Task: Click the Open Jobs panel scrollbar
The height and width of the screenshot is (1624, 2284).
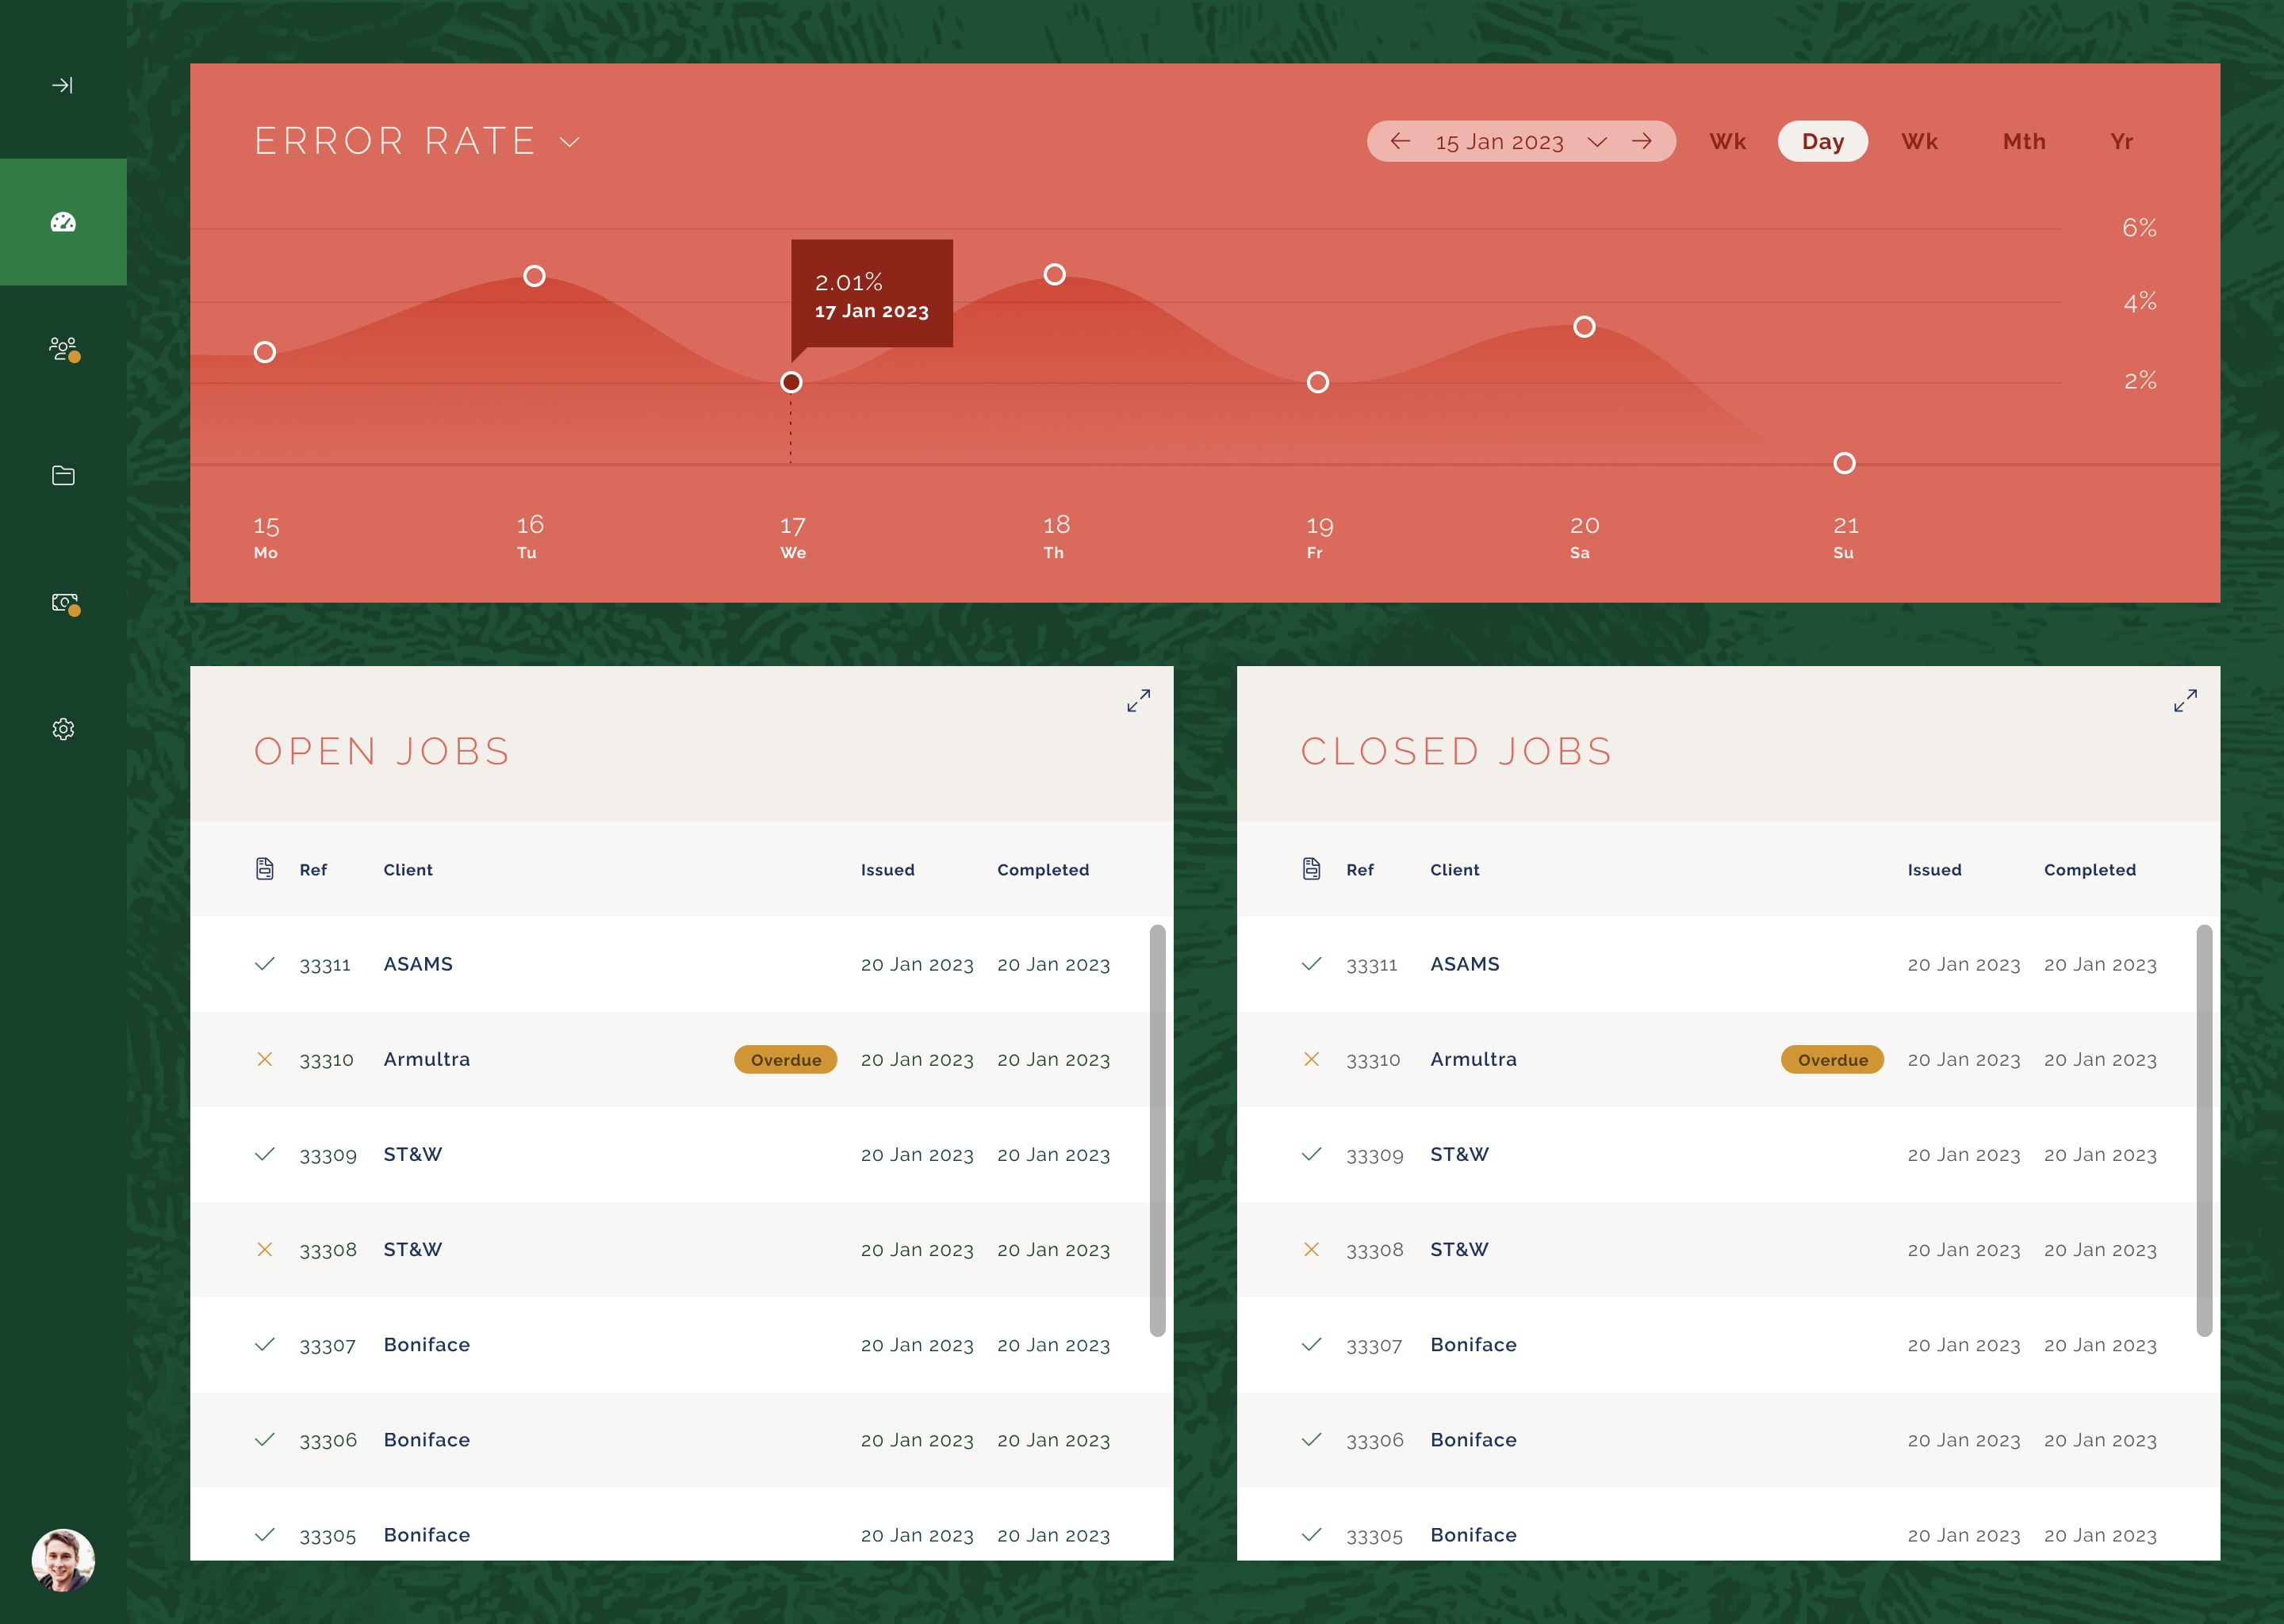Action: click(x=1157, y=1130)
